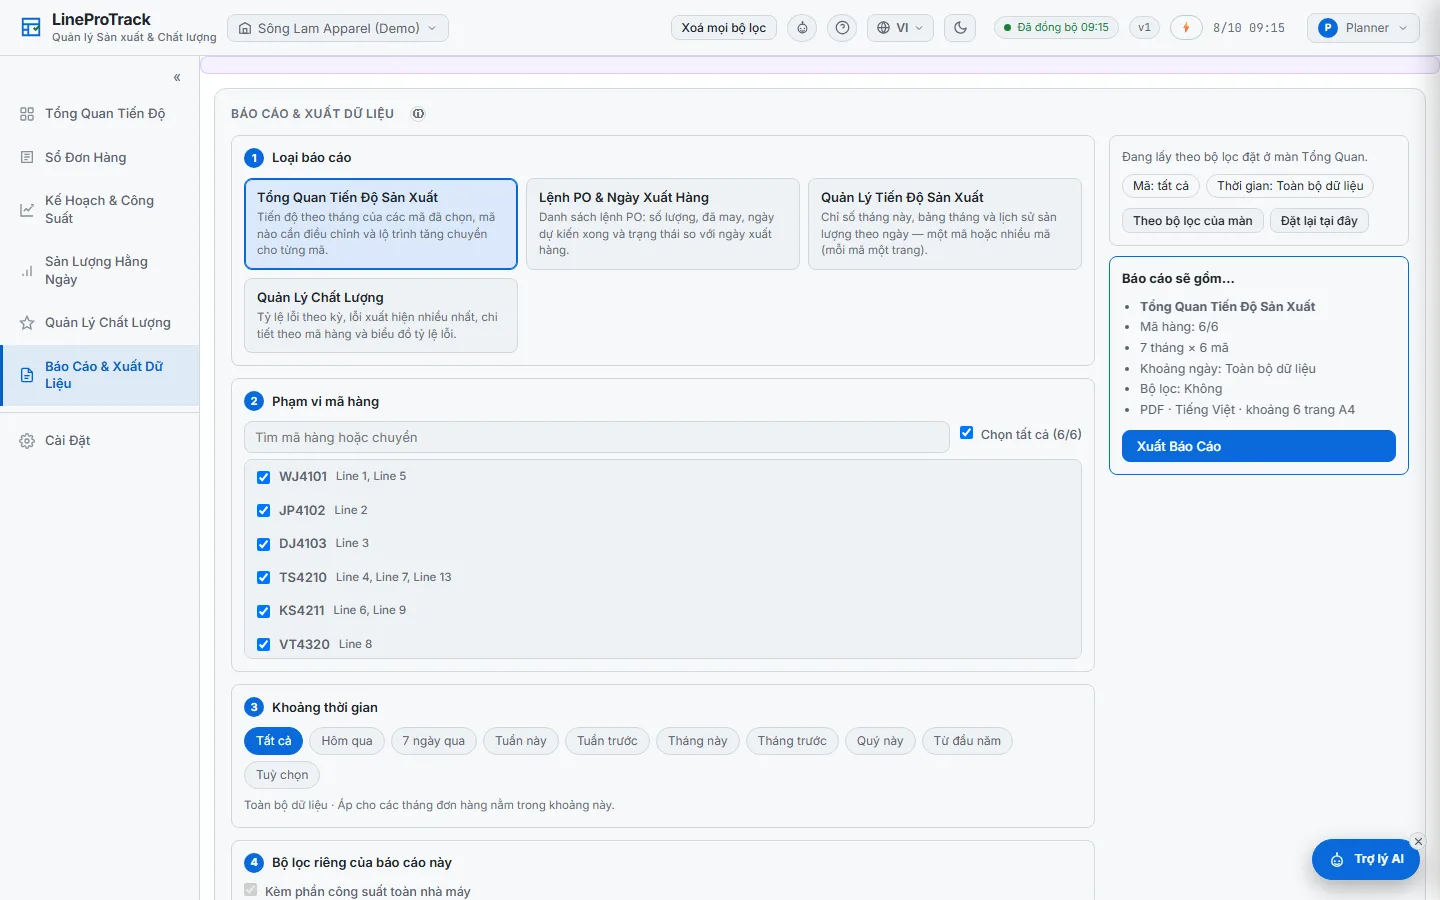Click the Xuất Báo Cáo button
This screenshot has width=1440, height=900.
(x=1259, y=446)
